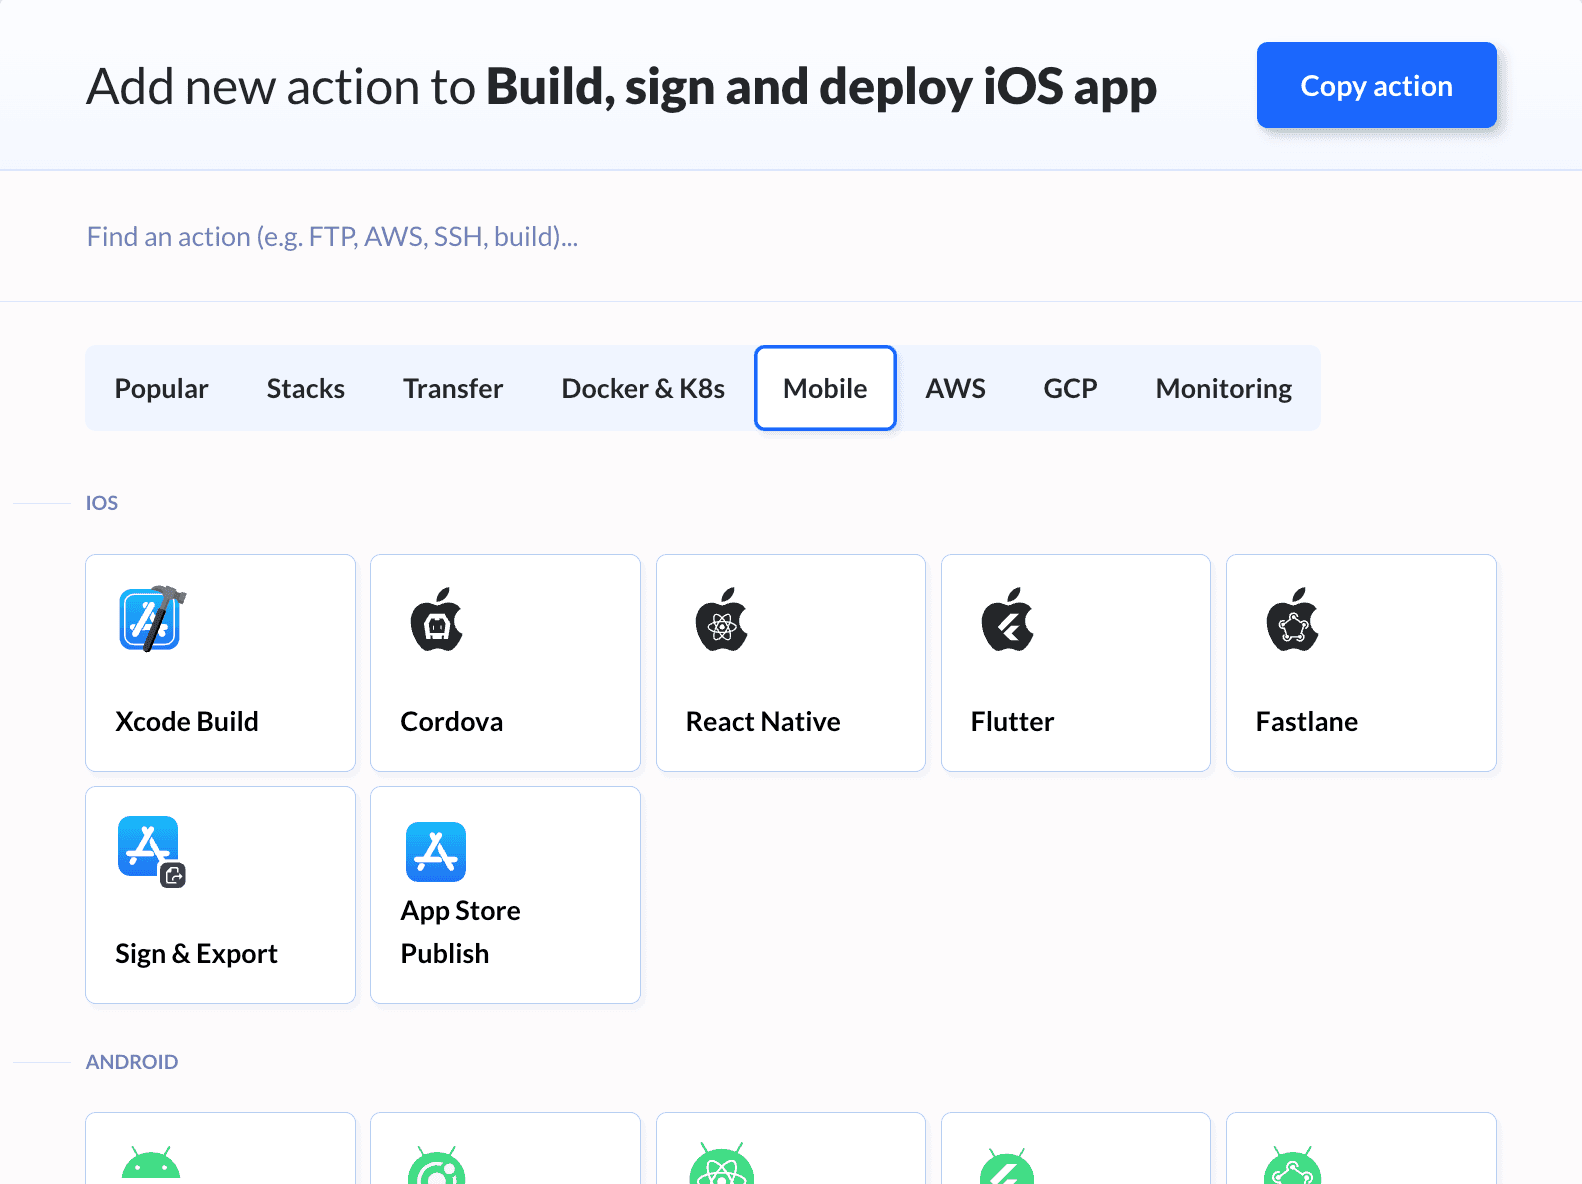Choose the Android React Native robot icon

click(x=722, y=1164)
